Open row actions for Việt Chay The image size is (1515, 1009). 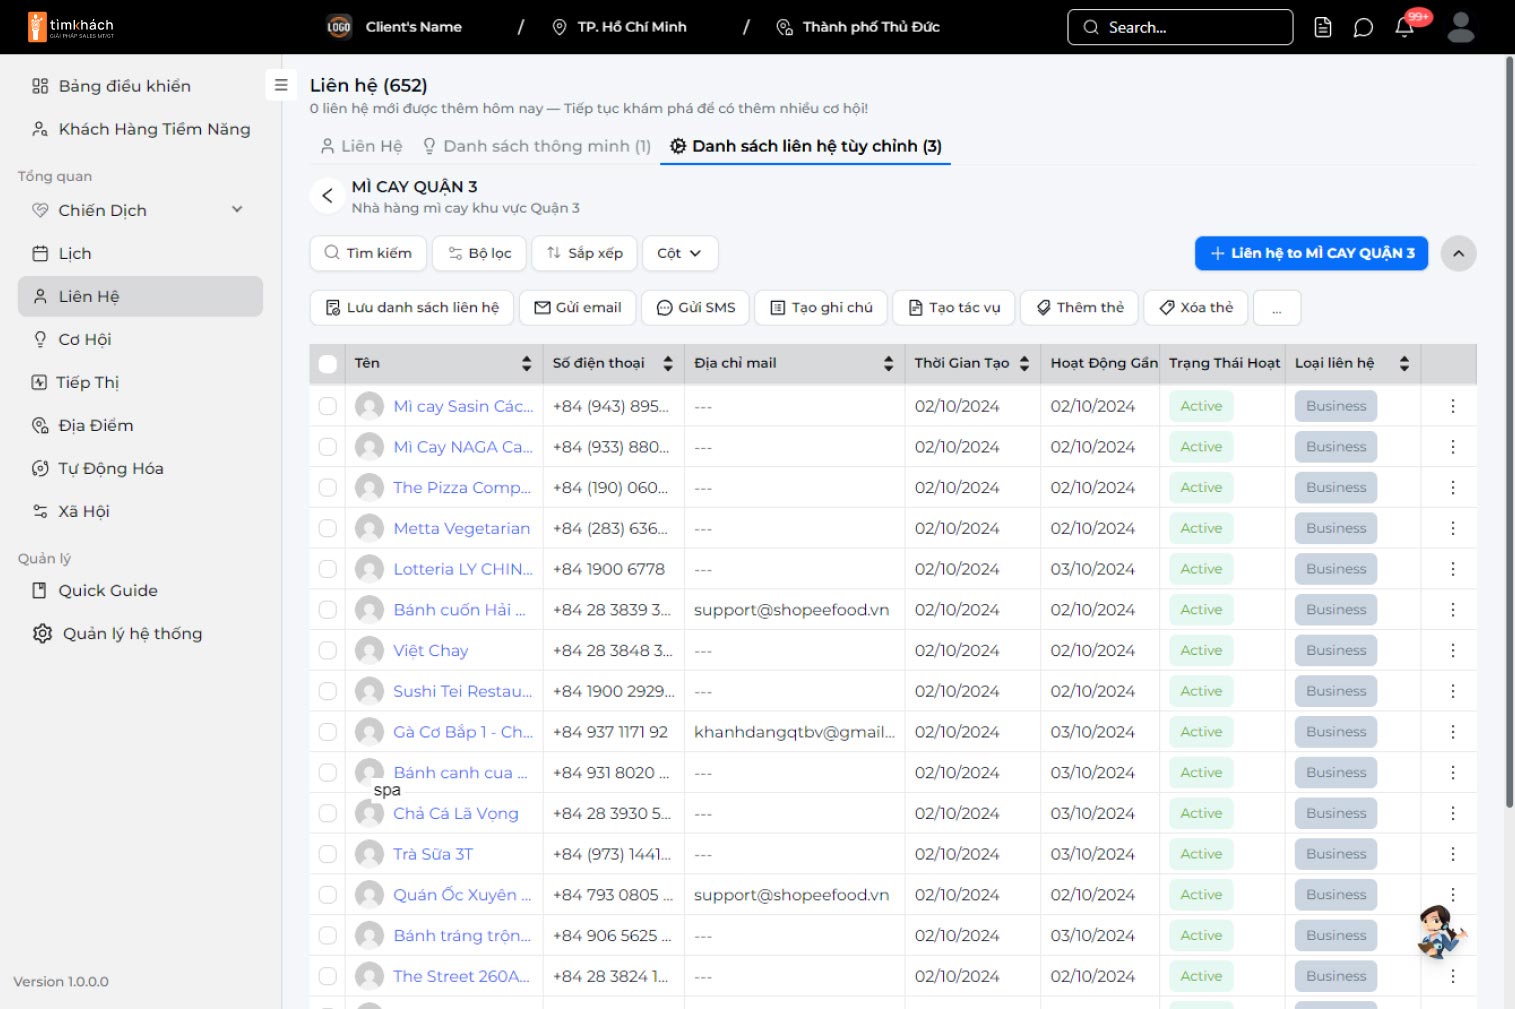tap(1453, 650)
